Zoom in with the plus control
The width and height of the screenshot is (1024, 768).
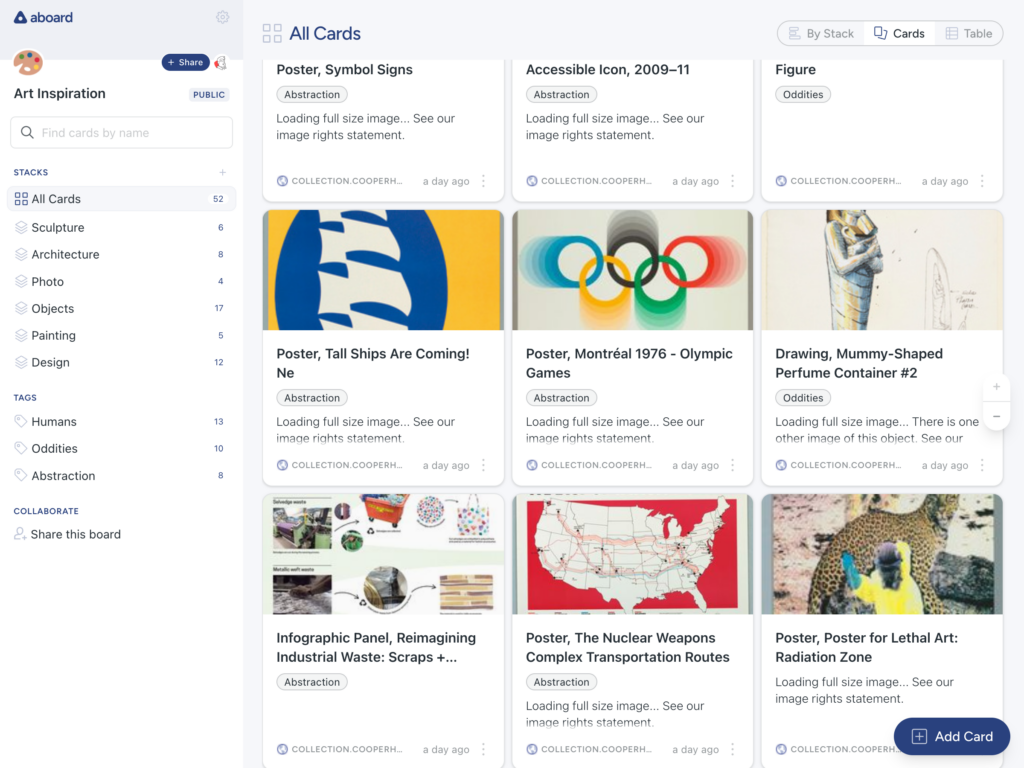pyautogui.click(x=997, y=387)
